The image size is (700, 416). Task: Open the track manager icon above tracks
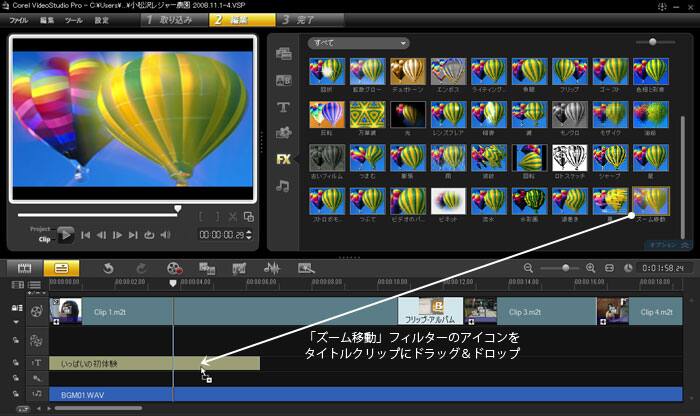pyautogui.click(x=18, y=285)
